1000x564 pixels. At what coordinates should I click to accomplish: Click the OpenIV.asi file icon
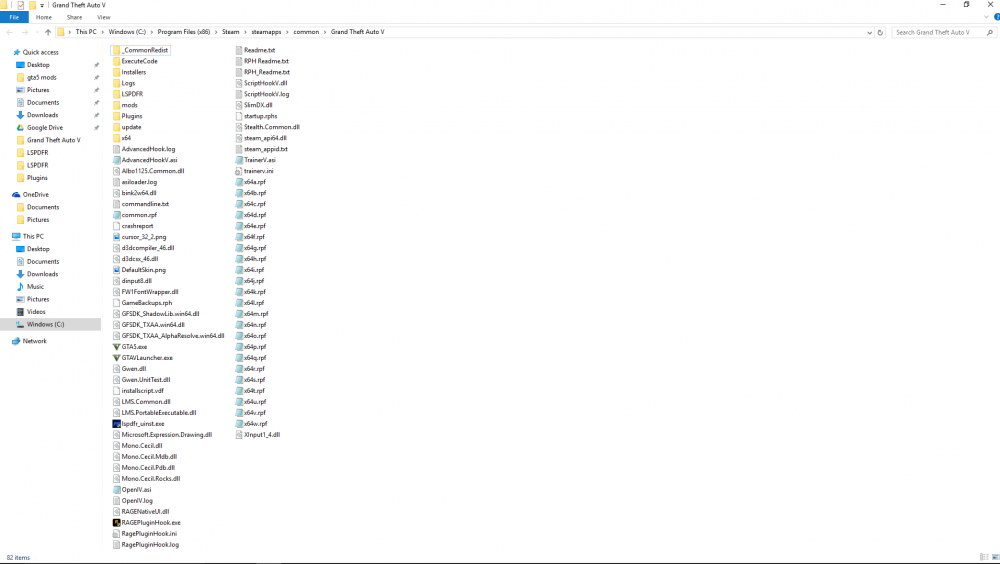pyautogui.click(x=116, y=490)
